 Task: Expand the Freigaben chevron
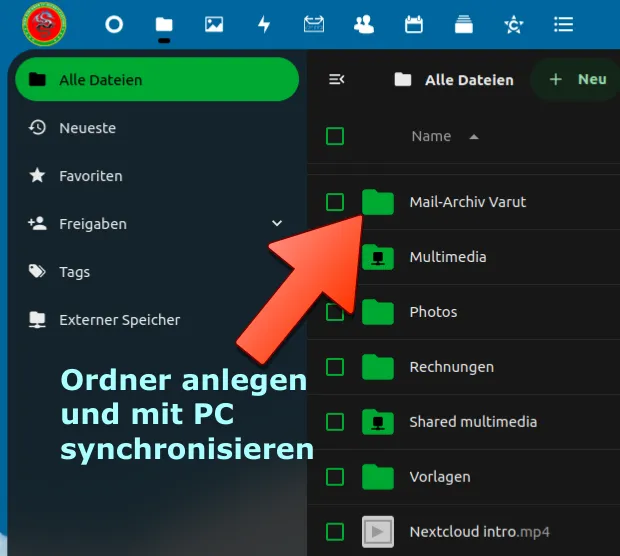pyautogui.click(x=277, y=223)
